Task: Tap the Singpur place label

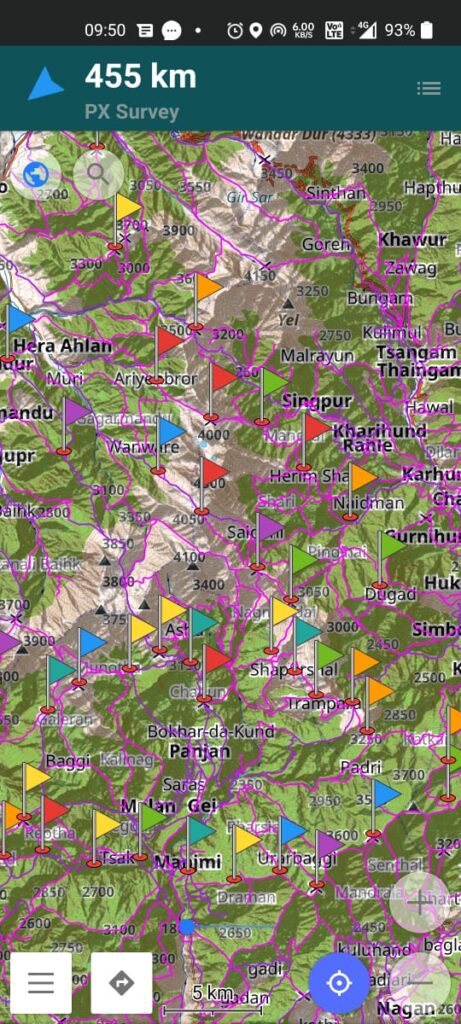Action: pyautogui.click(x=317, y=400)
